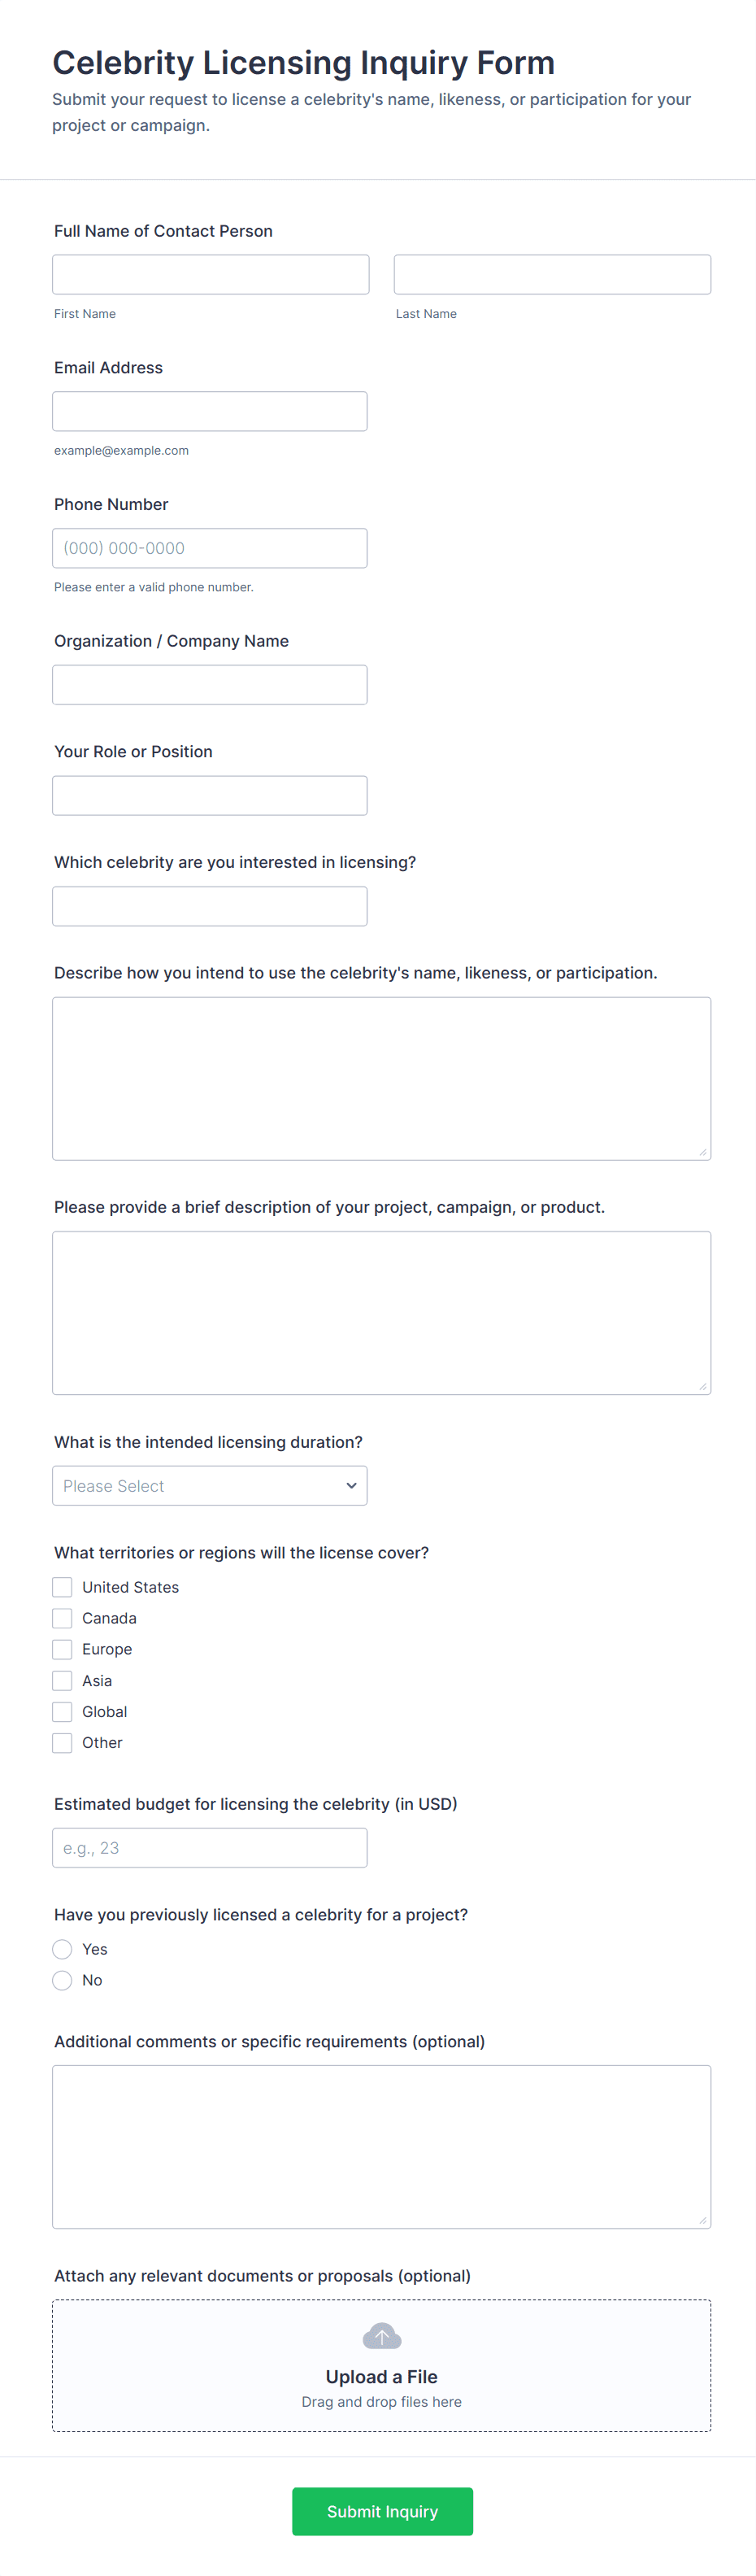Screen dimensions: 756x2576
Task: Select the Email Address text box
Action: (x=210, y=411)
